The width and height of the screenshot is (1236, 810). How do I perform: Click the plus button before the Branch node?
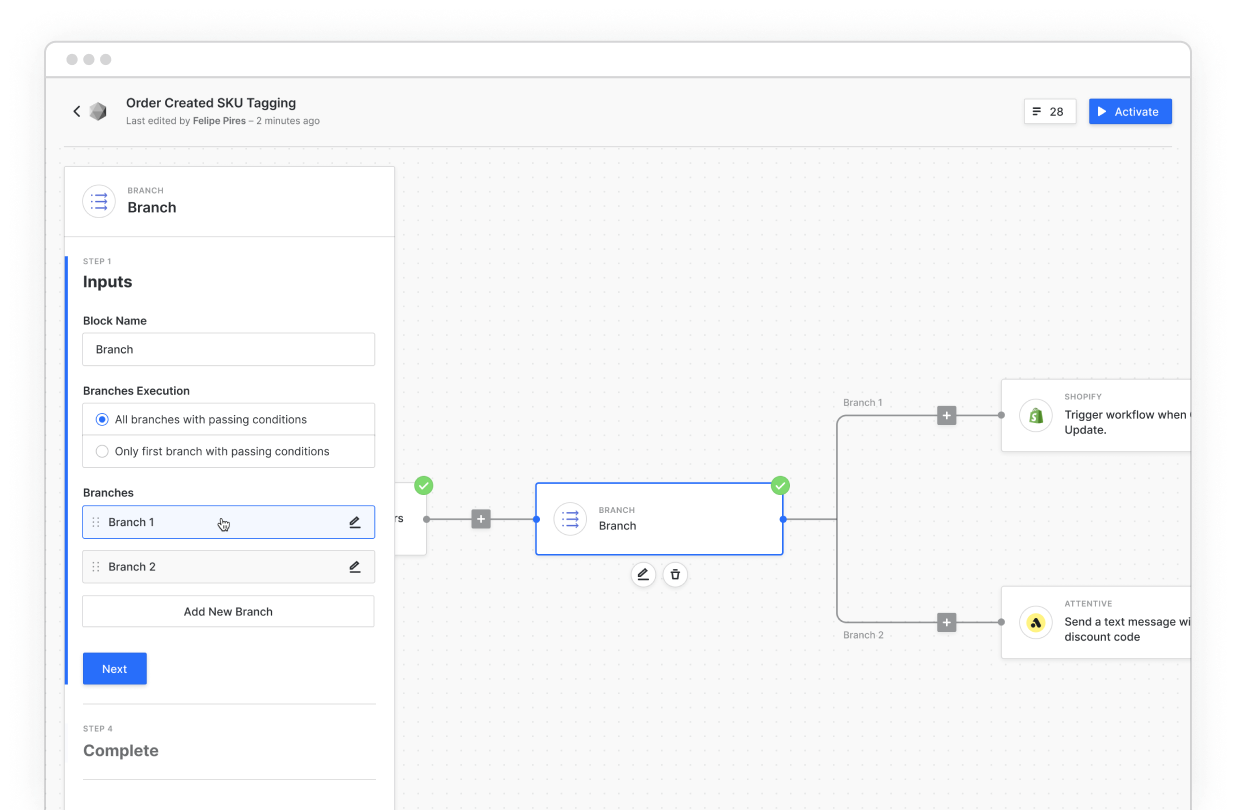[x=481, y=519]
